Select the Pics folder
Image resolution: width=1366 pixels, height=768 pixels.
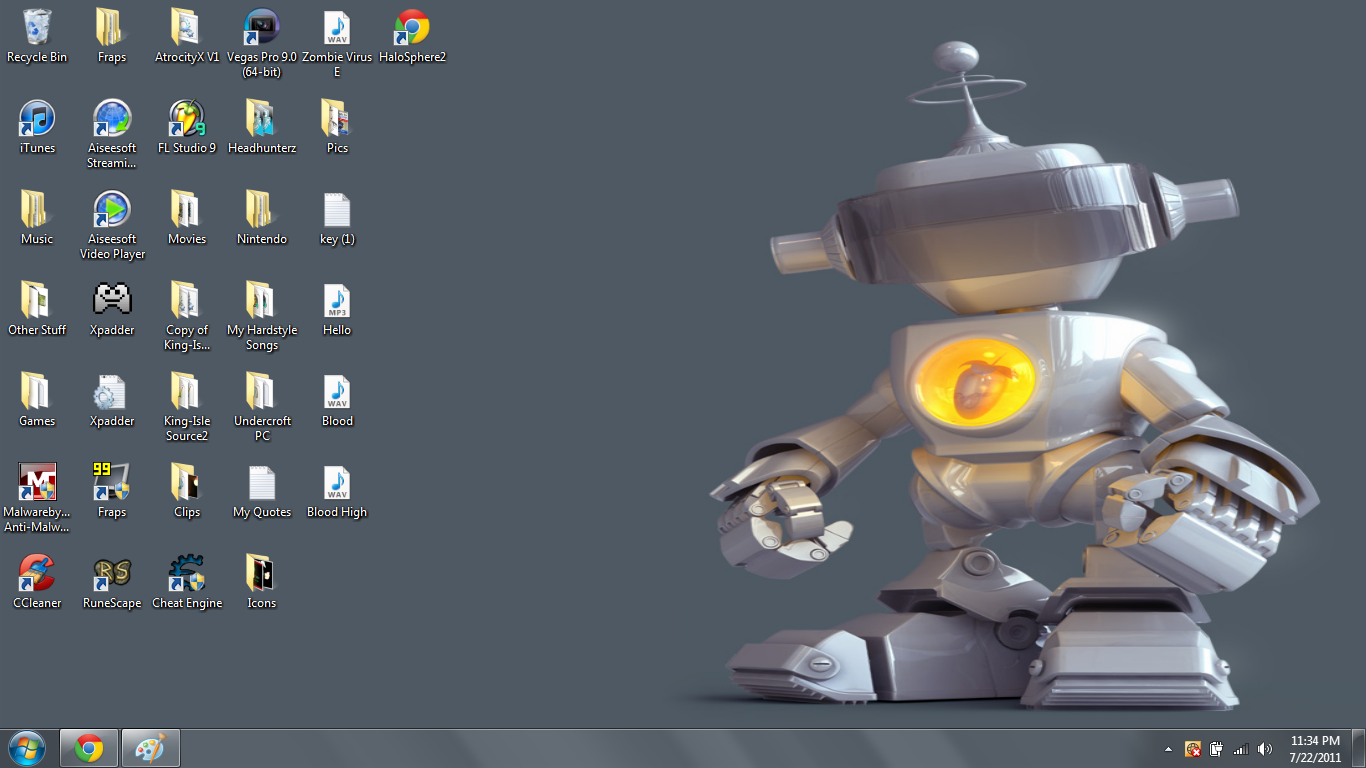(337, 127)
